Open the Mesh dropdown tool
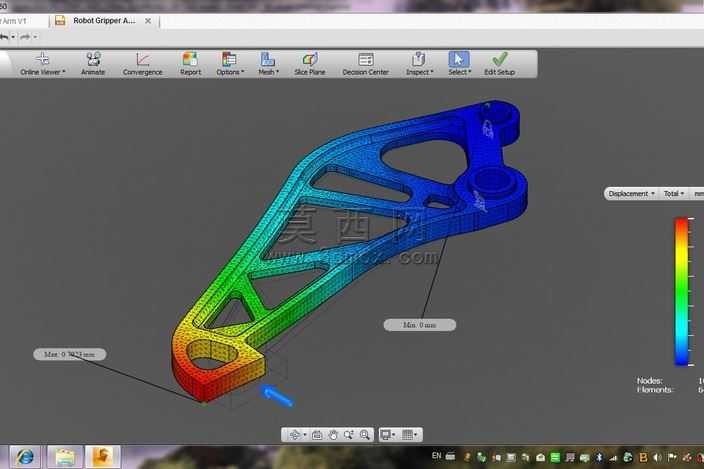704x469 pixels. [x=268, y=63]
